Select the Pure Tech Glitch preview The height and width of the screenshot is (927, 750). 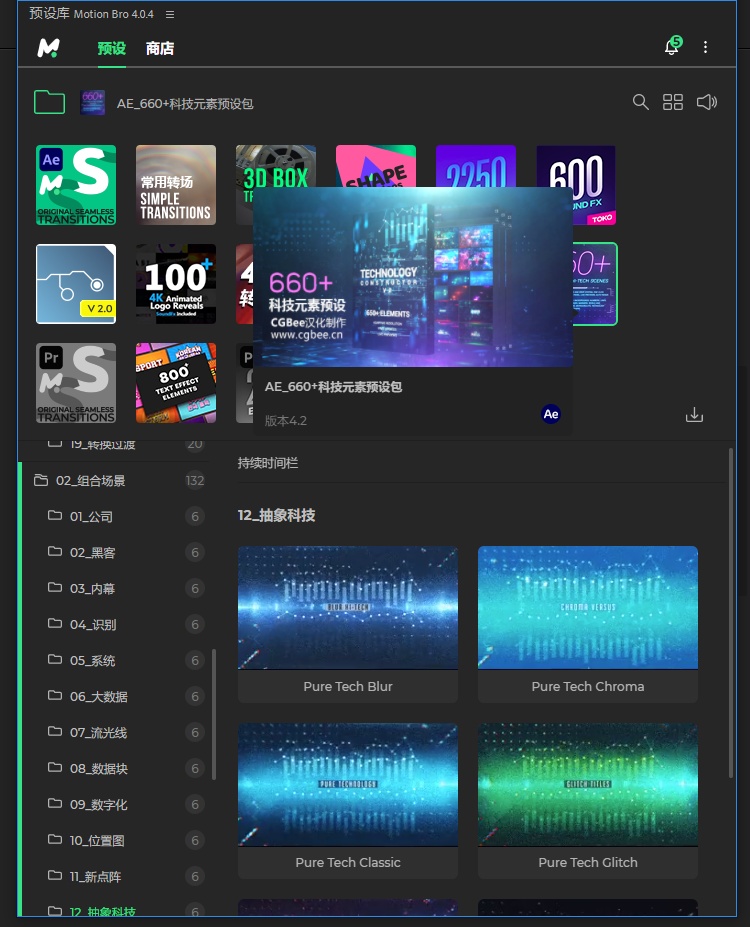pos(587,785)
